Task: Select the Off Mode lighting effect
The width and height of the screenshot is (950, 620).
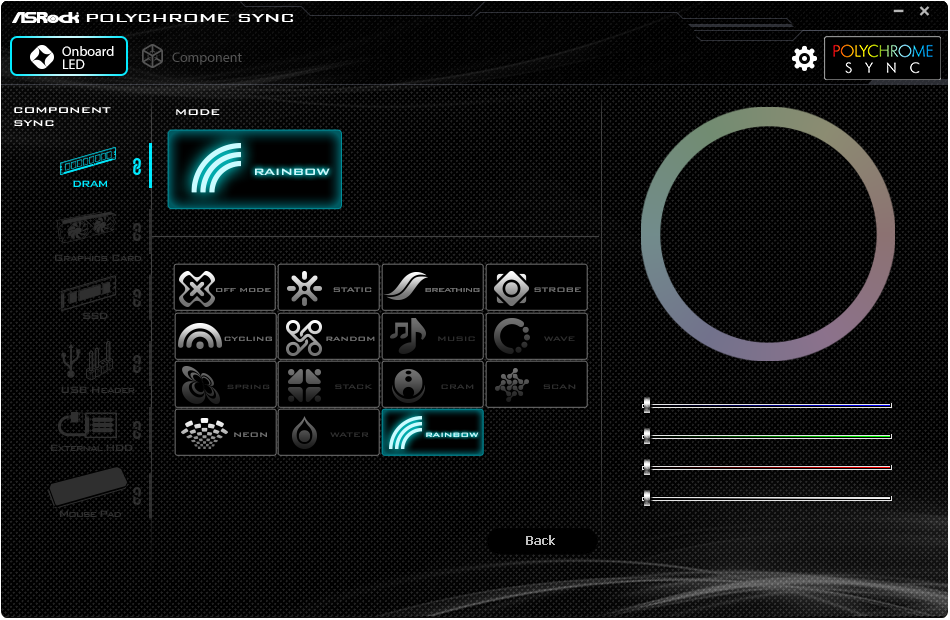Action: pyautogui.click(x=225, y=288)
